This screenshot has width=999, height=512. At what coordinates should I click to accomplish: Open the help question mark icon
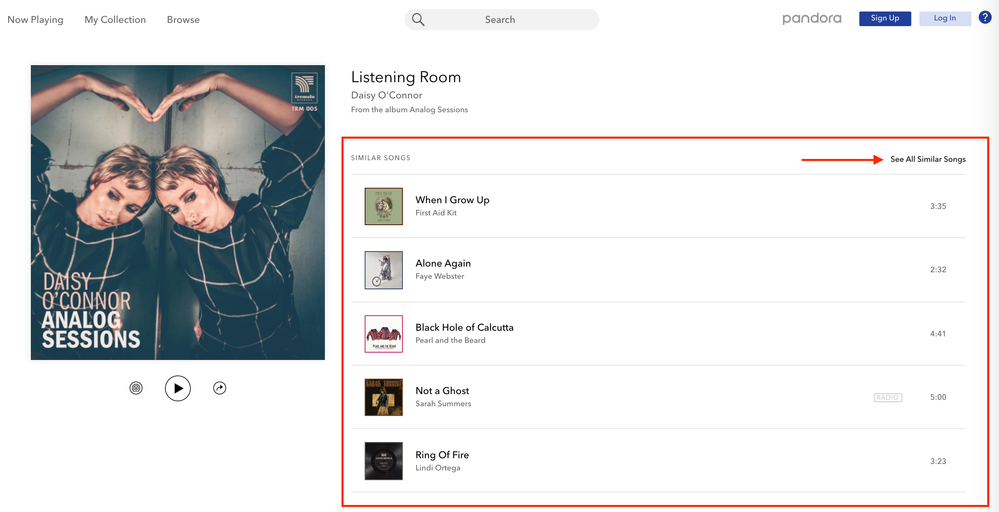coord(985,18)
